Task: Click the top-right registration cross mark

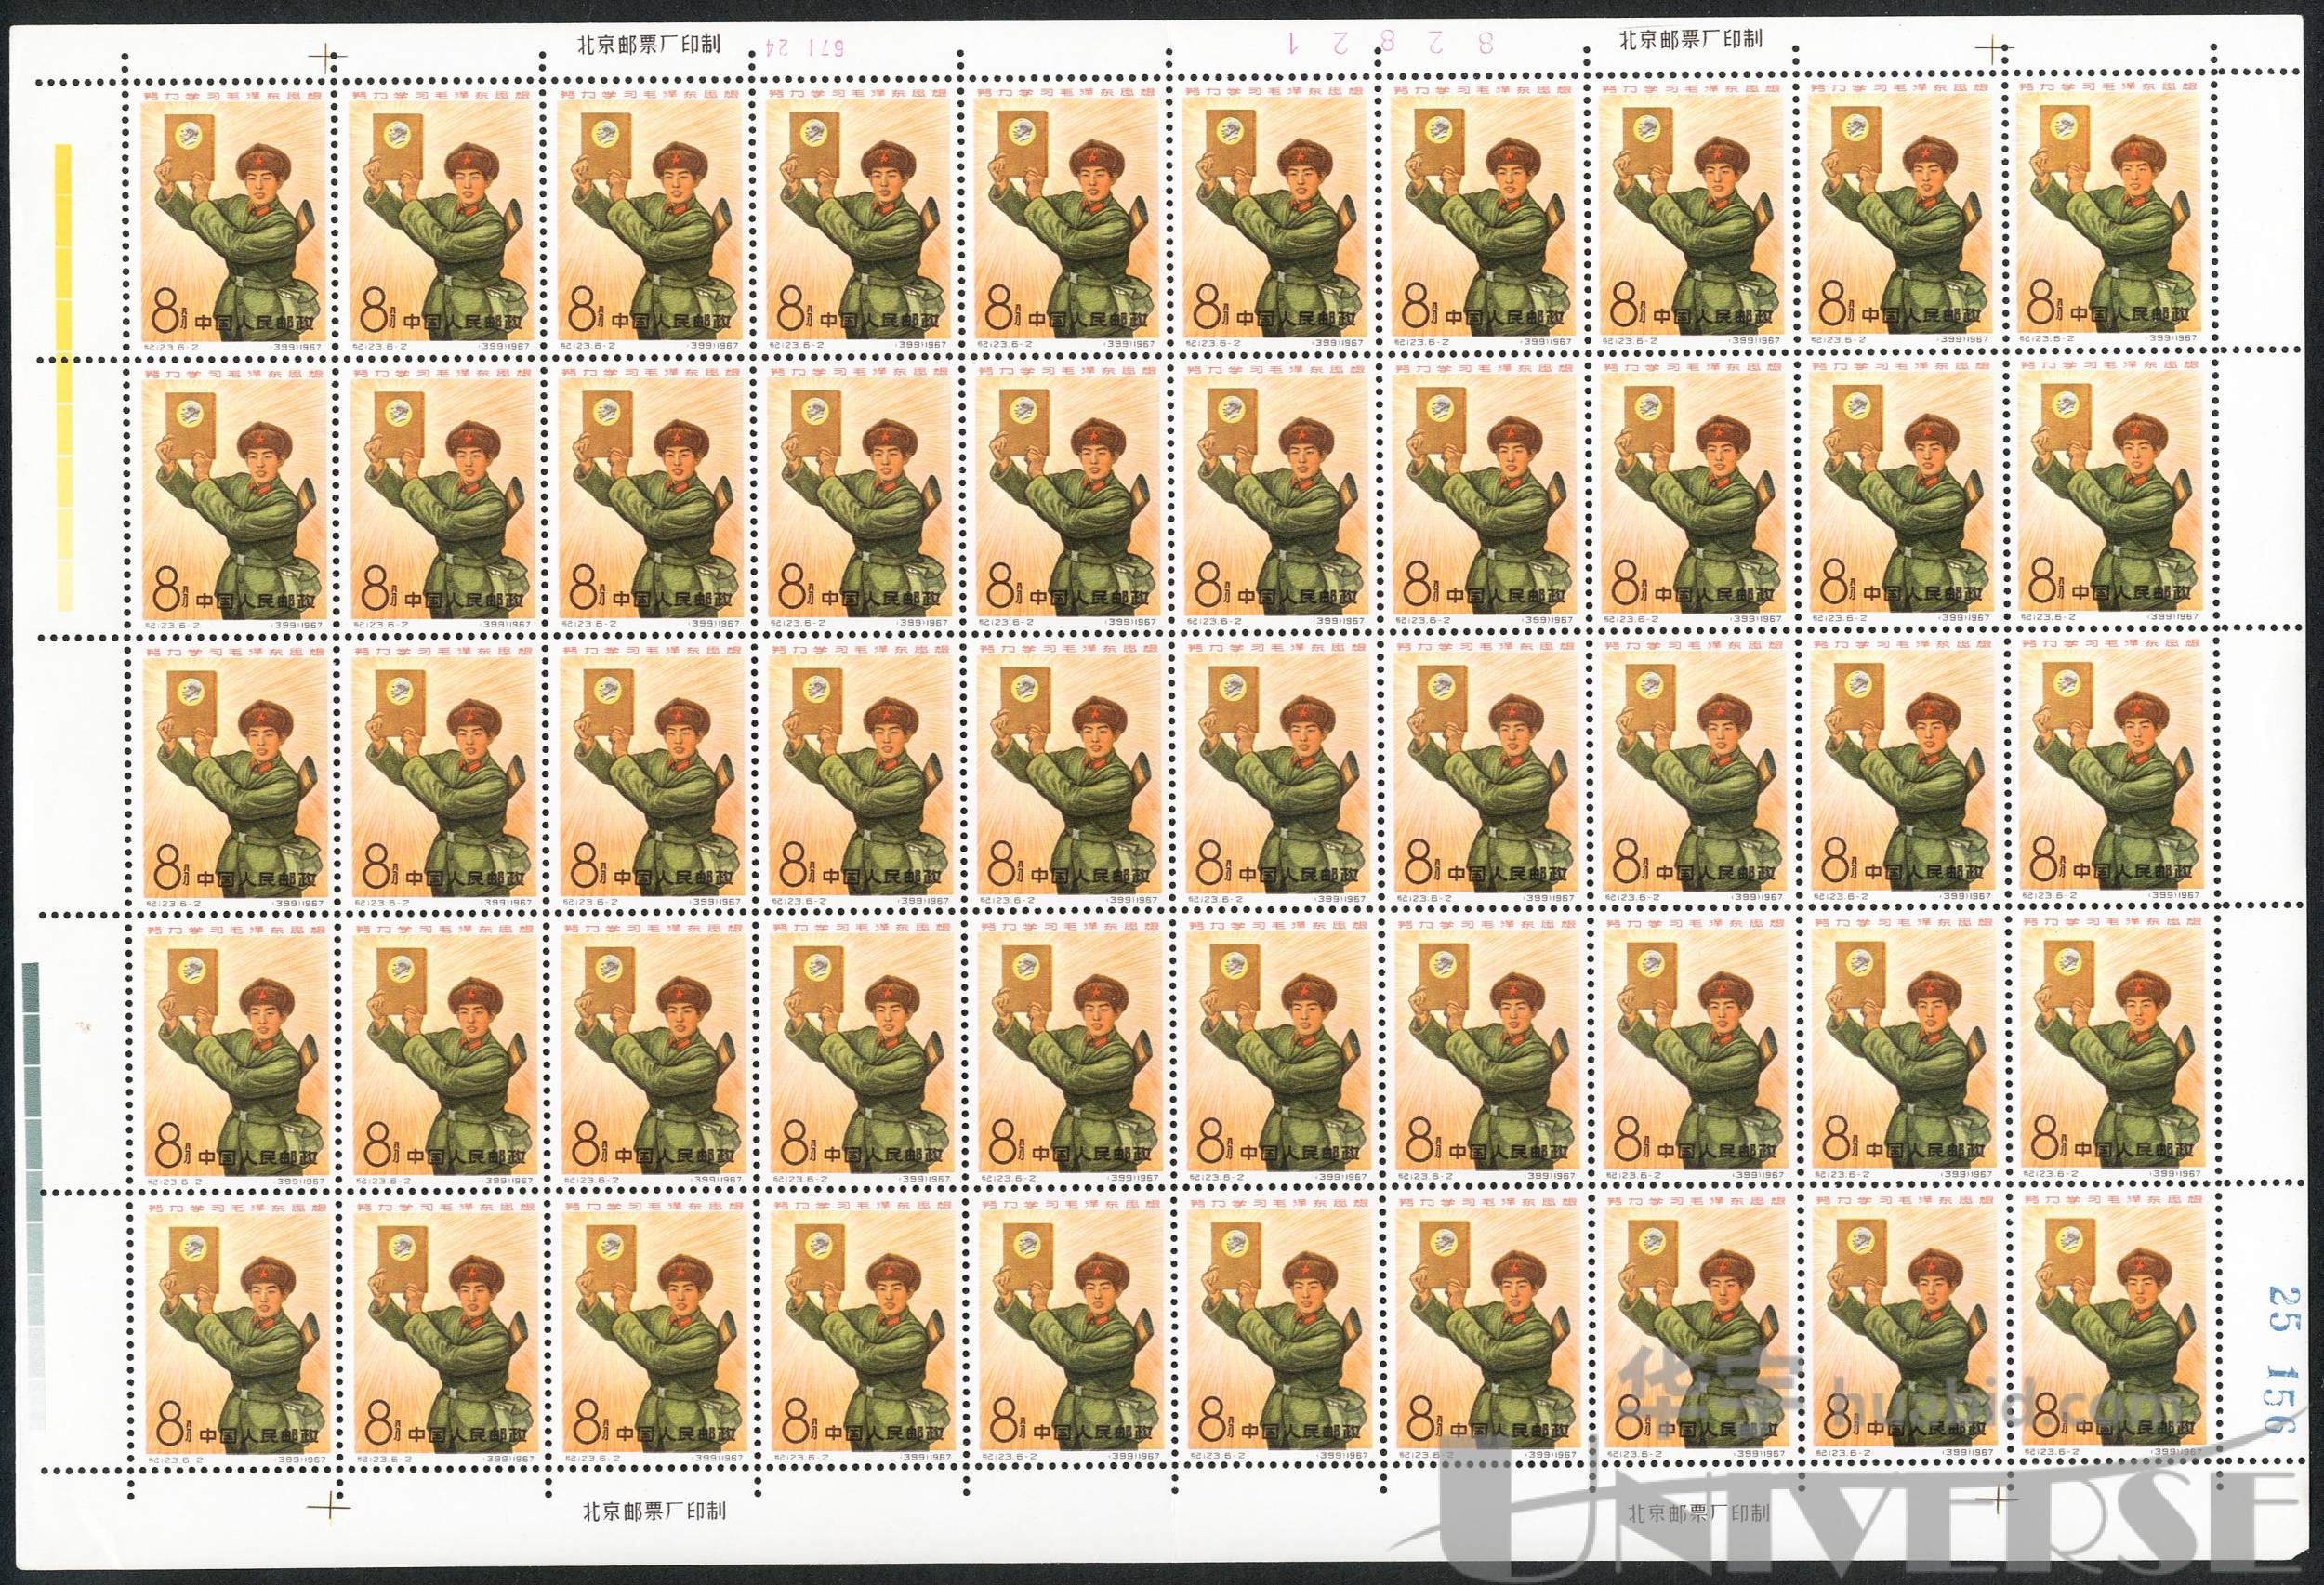Action: pyautogui.click(x=1993, y=47)
